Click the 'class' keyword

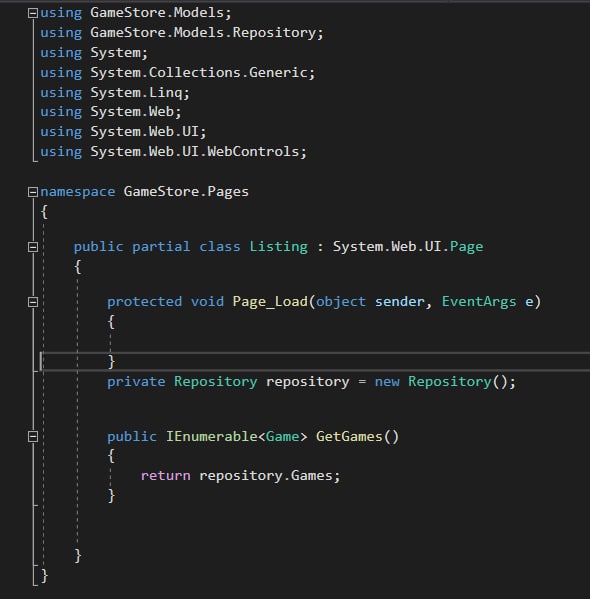pos(220,247)
